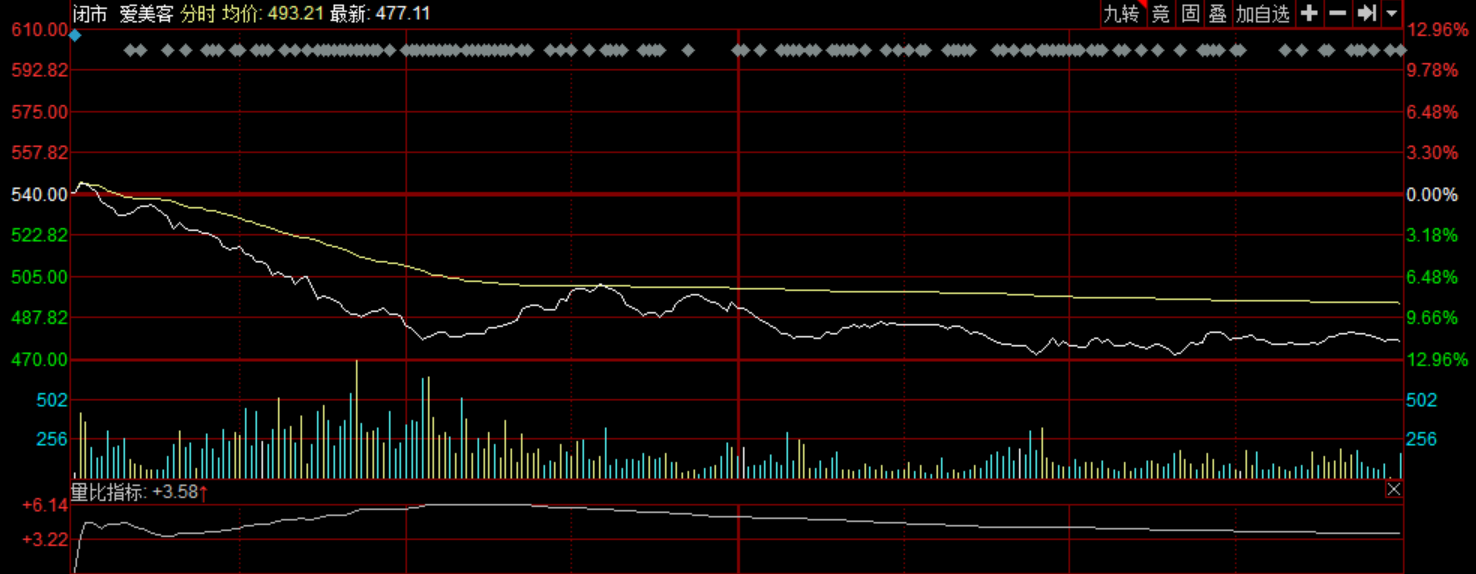
Task: Click the 610.00 top price label
Action: 39,30
